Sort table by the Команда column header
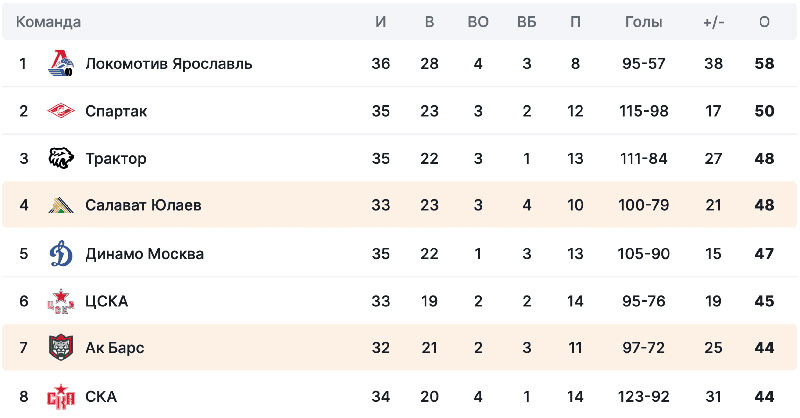 (x=48, y=21)
